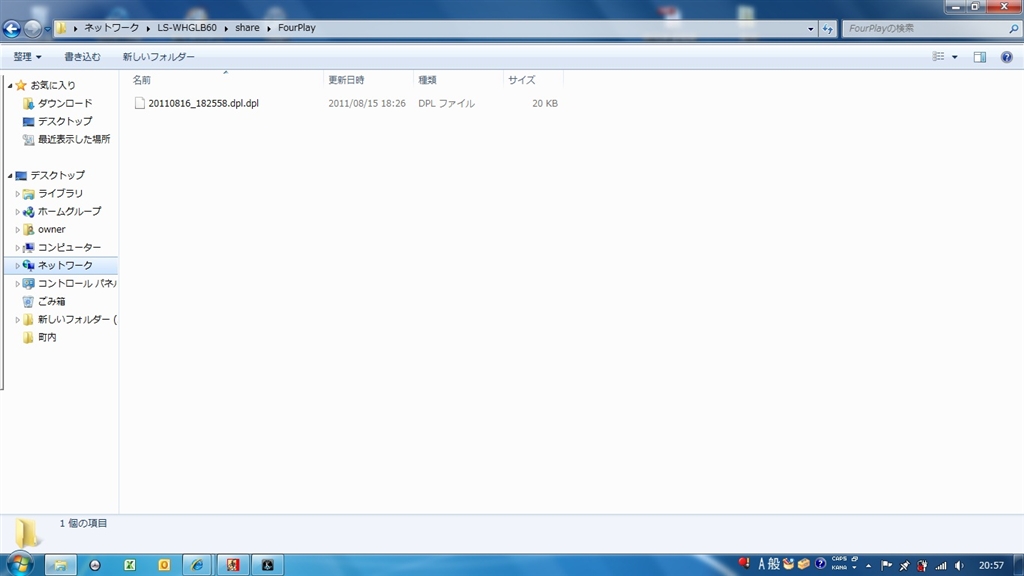This screenshot has height=576, width=1024.
Task: Expand the ネットワーク tree node
Action: (x=18, y=266)
